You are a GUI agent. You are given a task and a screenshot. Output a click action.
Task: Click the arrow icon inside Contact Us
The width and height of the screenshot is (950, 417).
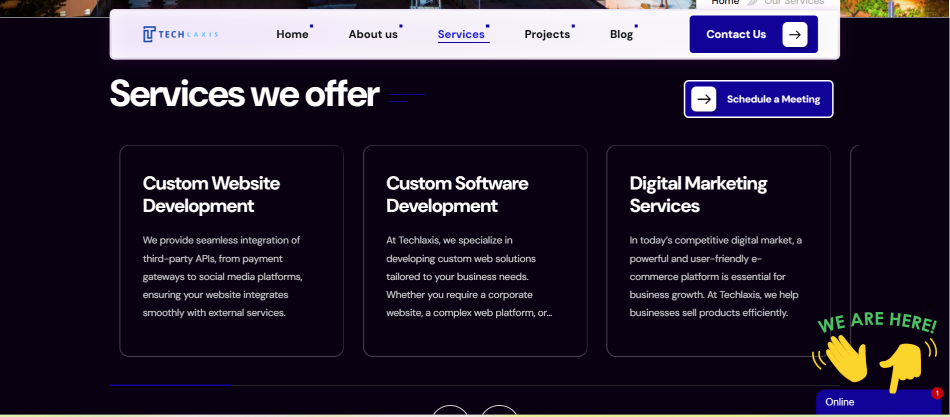pos(794,34)
